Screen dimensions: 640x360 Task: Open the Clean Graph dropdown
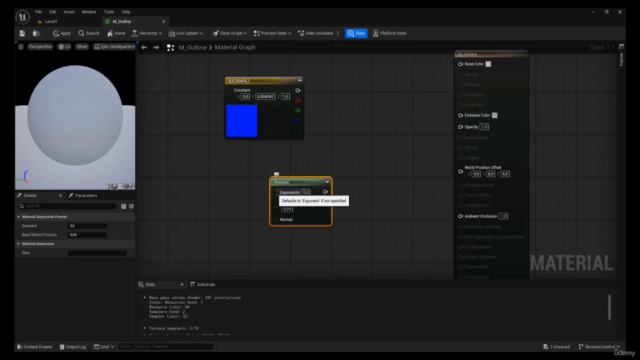(230, 33)
